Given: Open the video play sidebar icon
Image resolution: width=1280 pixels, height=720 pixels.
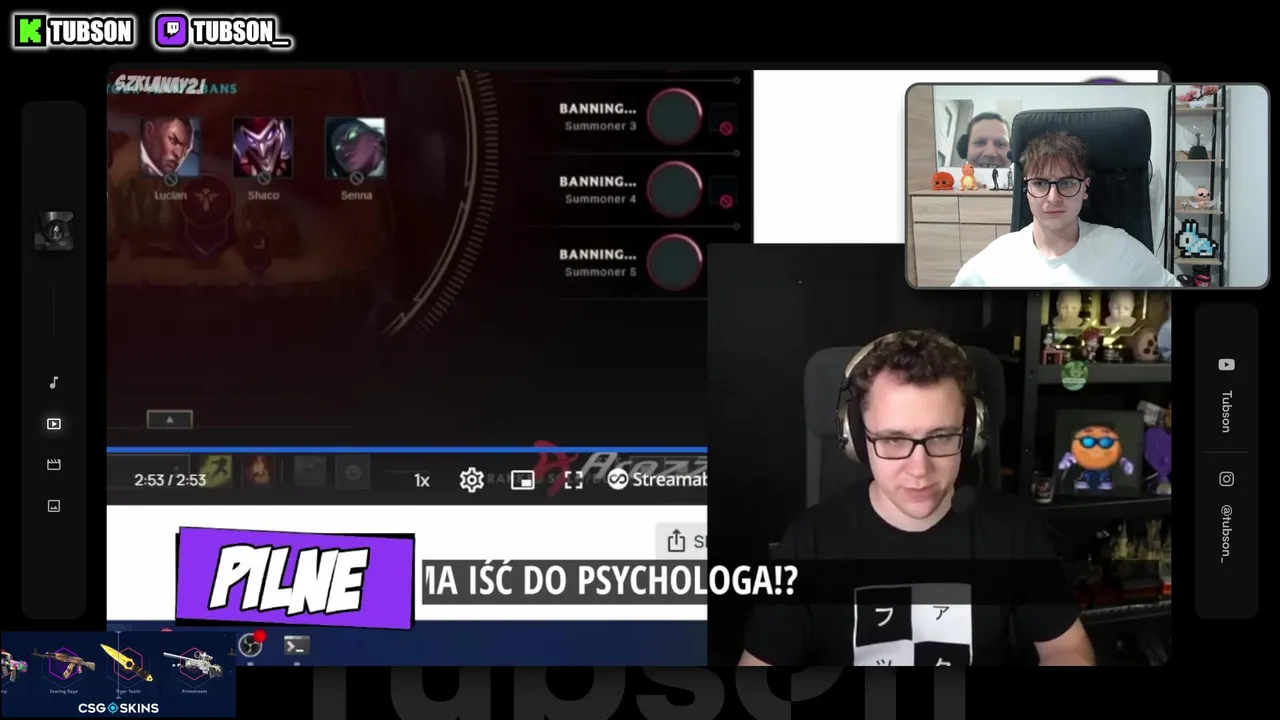Looking at the screenshot, I should (54, 424).
